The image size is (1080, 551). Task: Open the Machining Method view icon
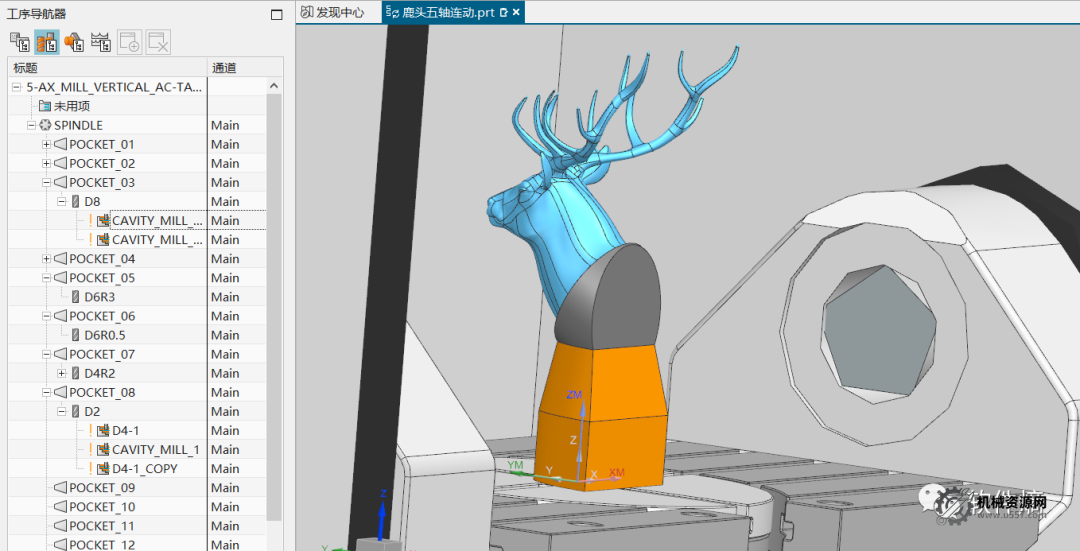pyautogui.click(x=101, y=42)
